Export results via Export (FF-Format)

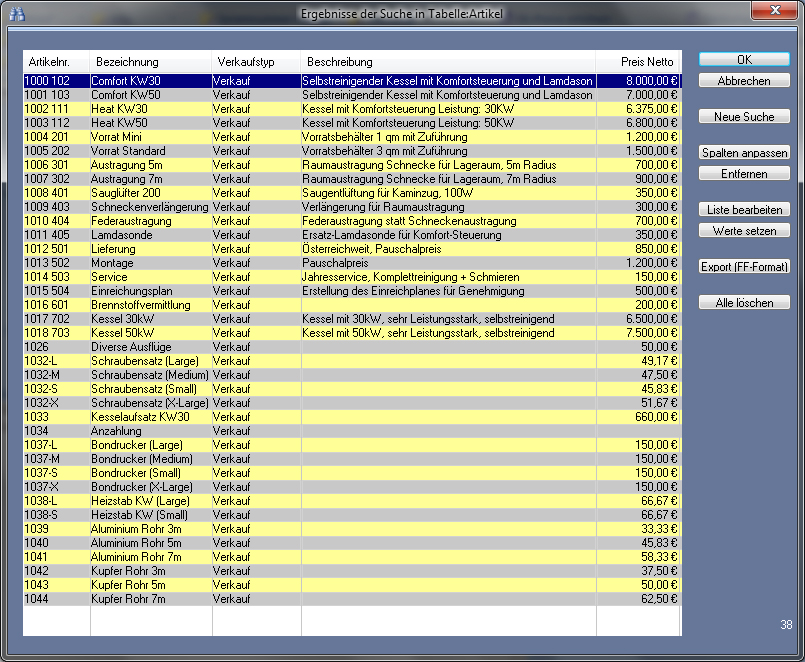coord(744,267)
